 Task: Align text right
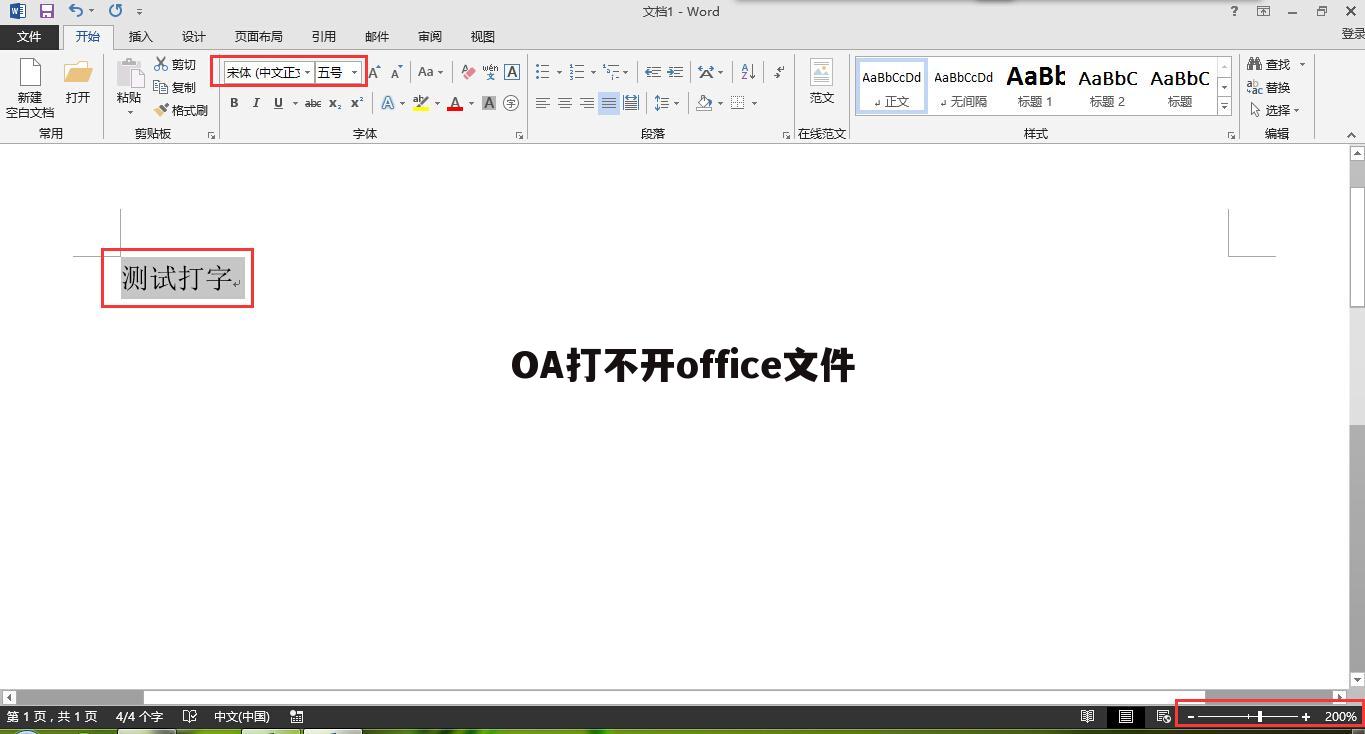point(587,103)
